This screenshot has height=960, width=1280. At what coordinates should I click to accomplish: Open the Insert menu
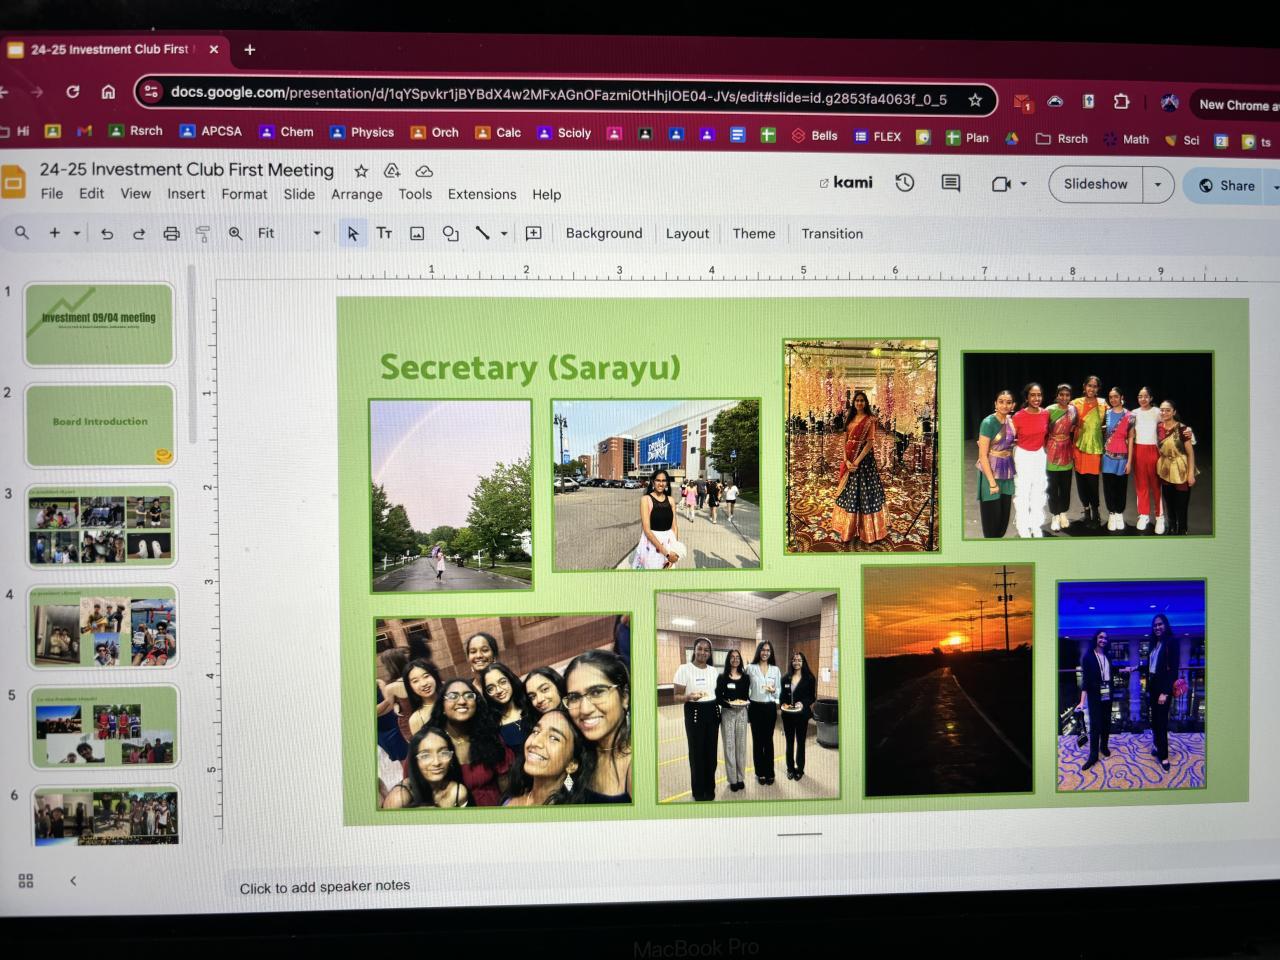186,194
